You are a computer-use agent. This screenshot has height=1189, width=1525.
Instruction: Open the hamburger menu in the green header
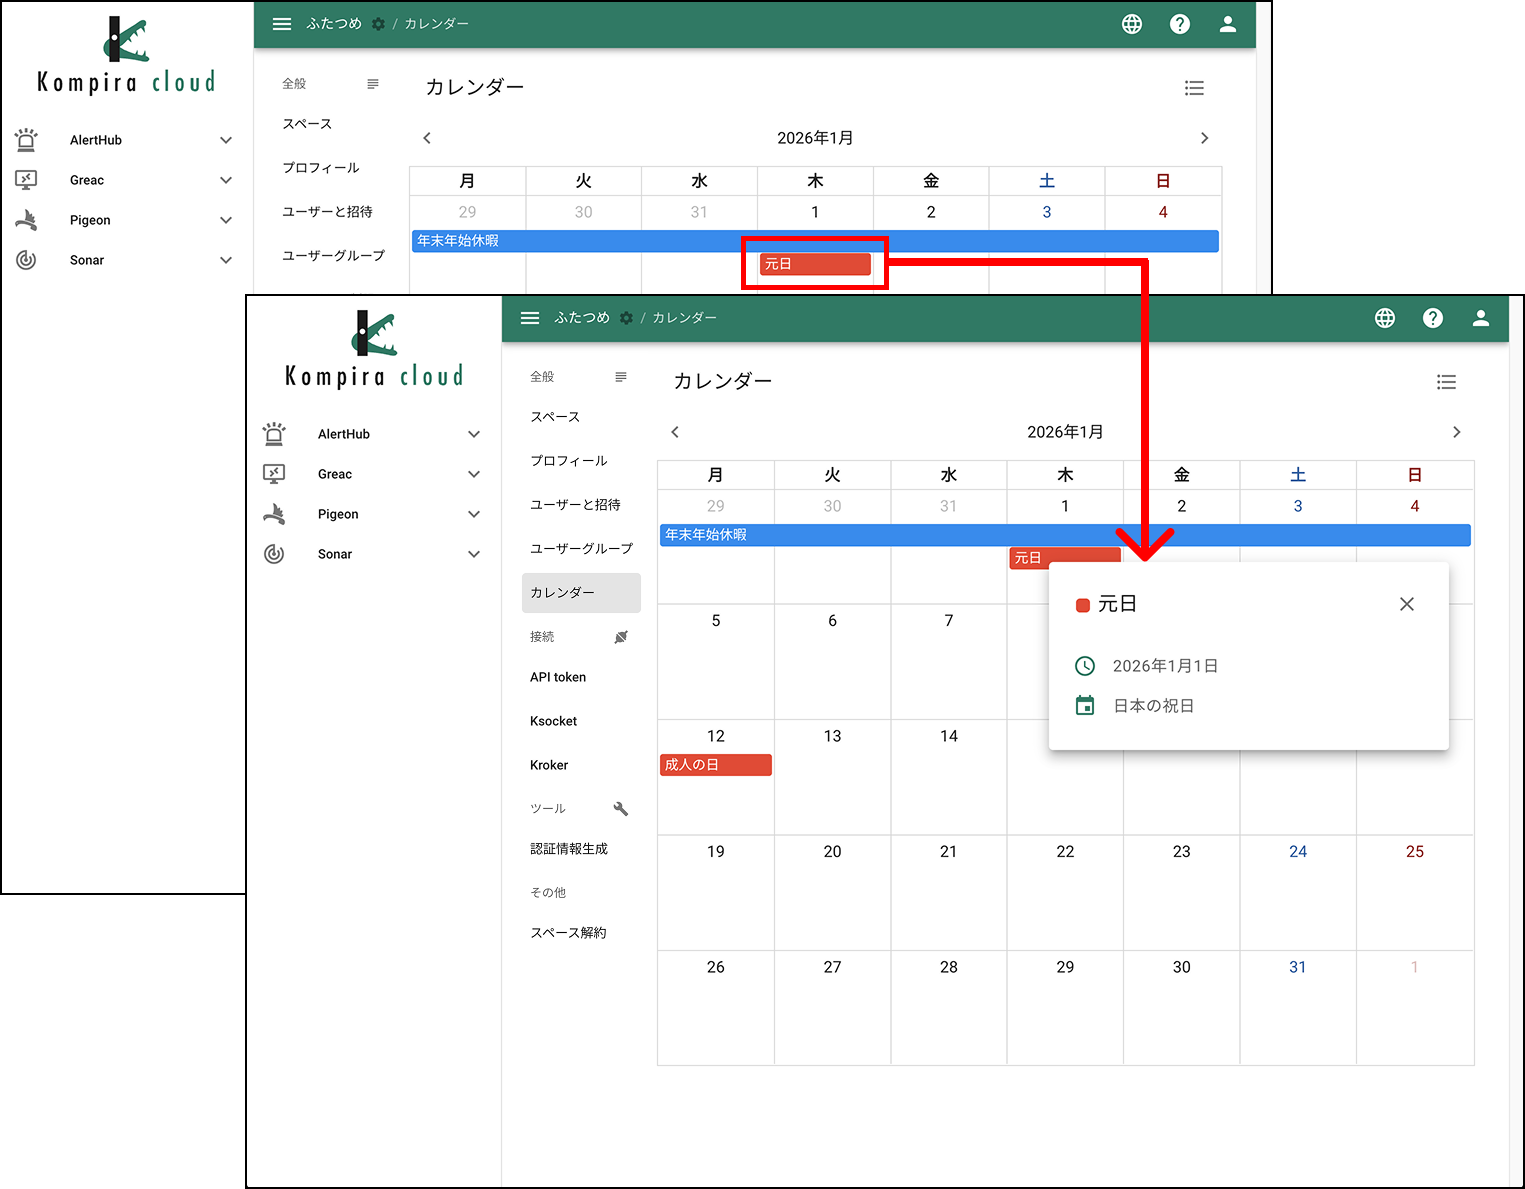[x=530, y=318]
